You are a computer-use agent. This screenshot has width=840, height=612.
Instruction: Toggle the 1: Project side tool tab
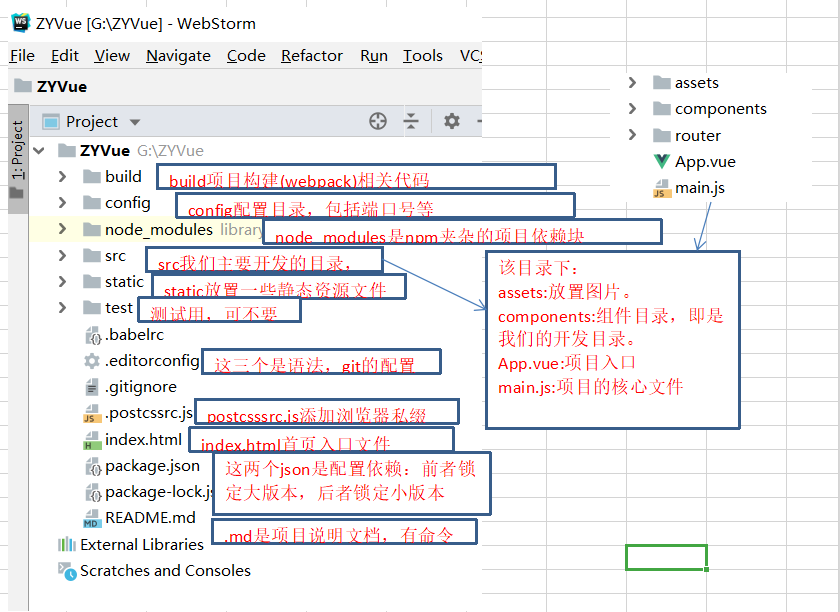[18, 159]
